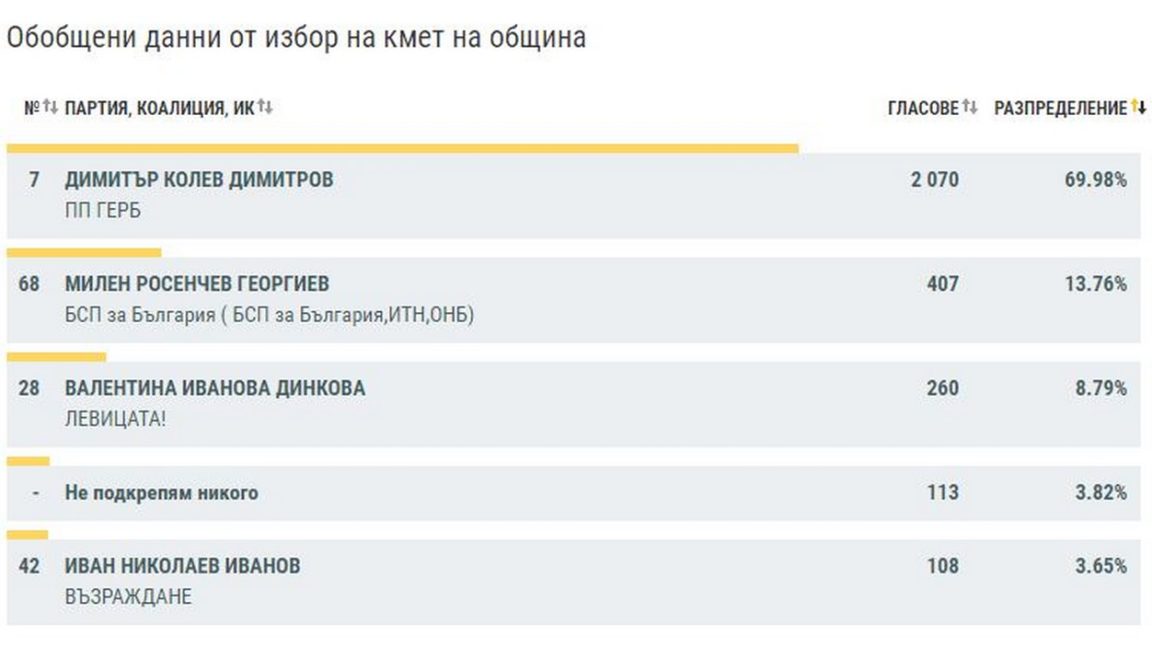Click the № column header label
The image size is (1152, 648).
pyautogui.click(x=31, y=109)
